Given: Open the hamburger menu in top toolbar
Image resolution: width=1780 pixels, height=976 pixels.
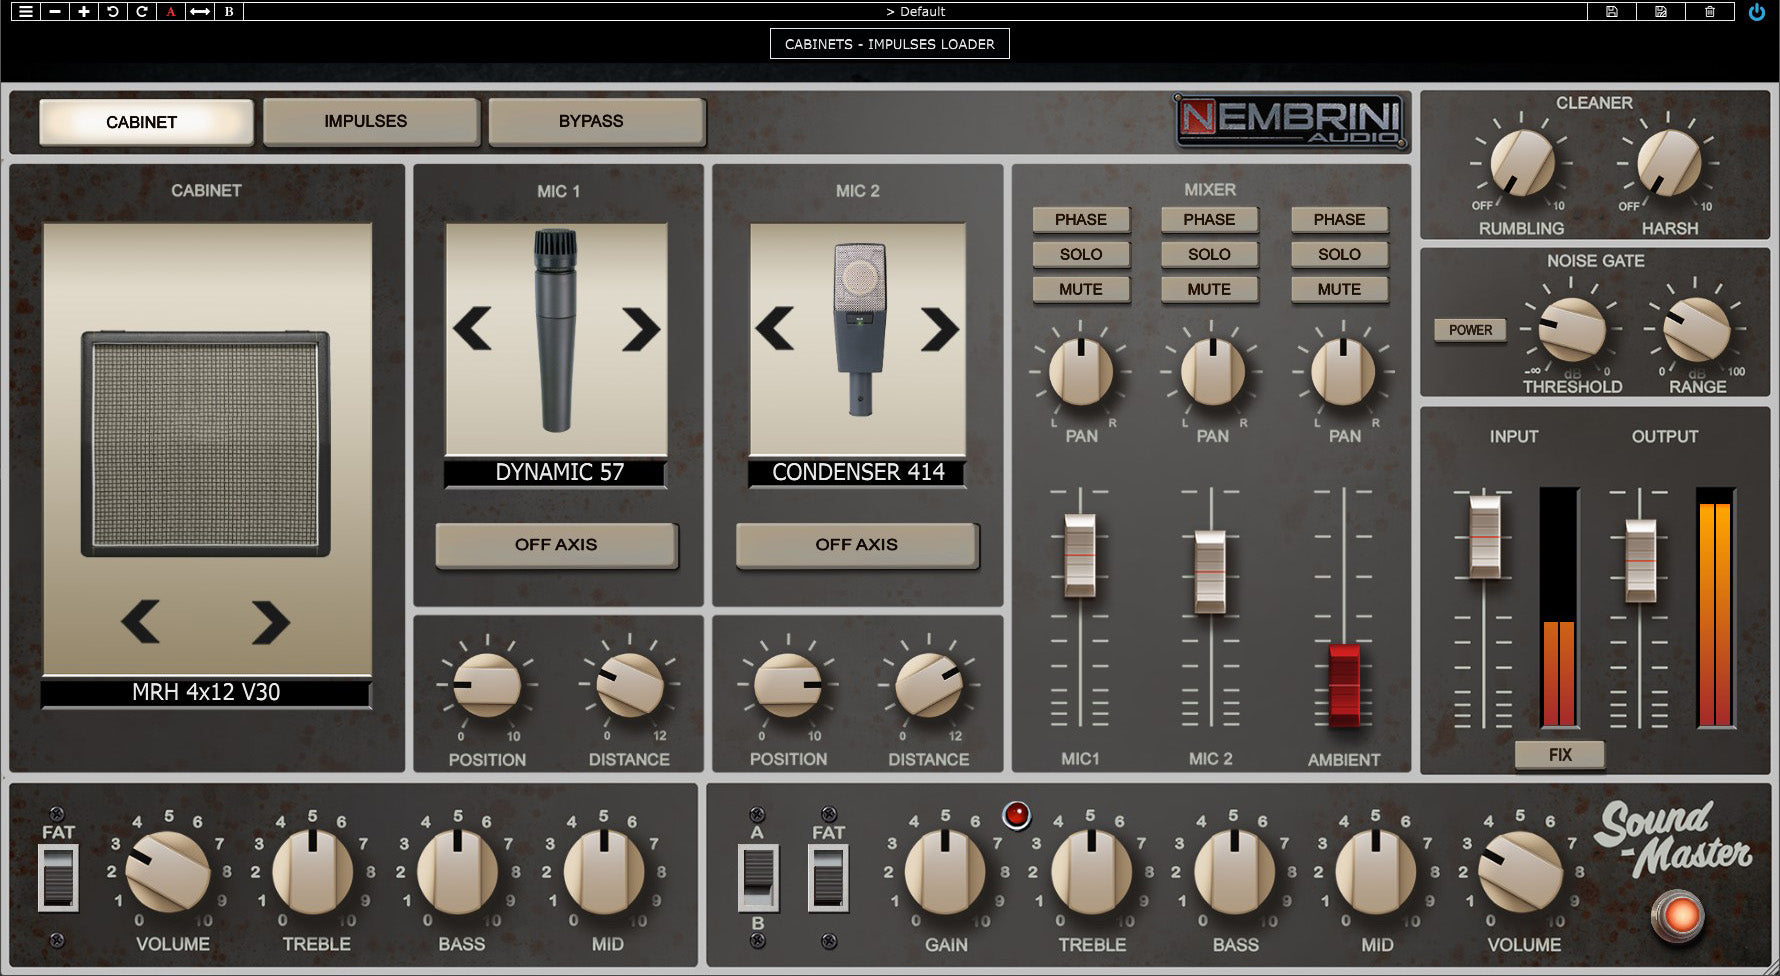Looking at the screenshot, I should click(26, 12).
